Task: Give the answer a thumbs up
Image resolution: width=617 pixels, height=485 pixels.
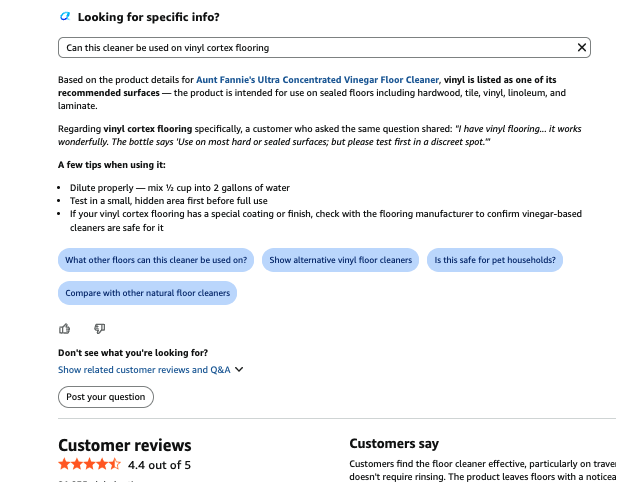Action: click(65, 328)
